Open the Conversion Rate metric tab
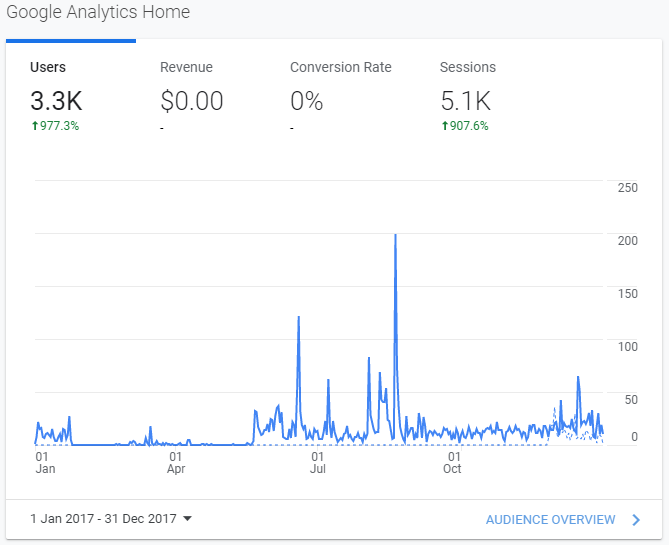This screenshot has height=545, width=669. click(x=341, y=94)
